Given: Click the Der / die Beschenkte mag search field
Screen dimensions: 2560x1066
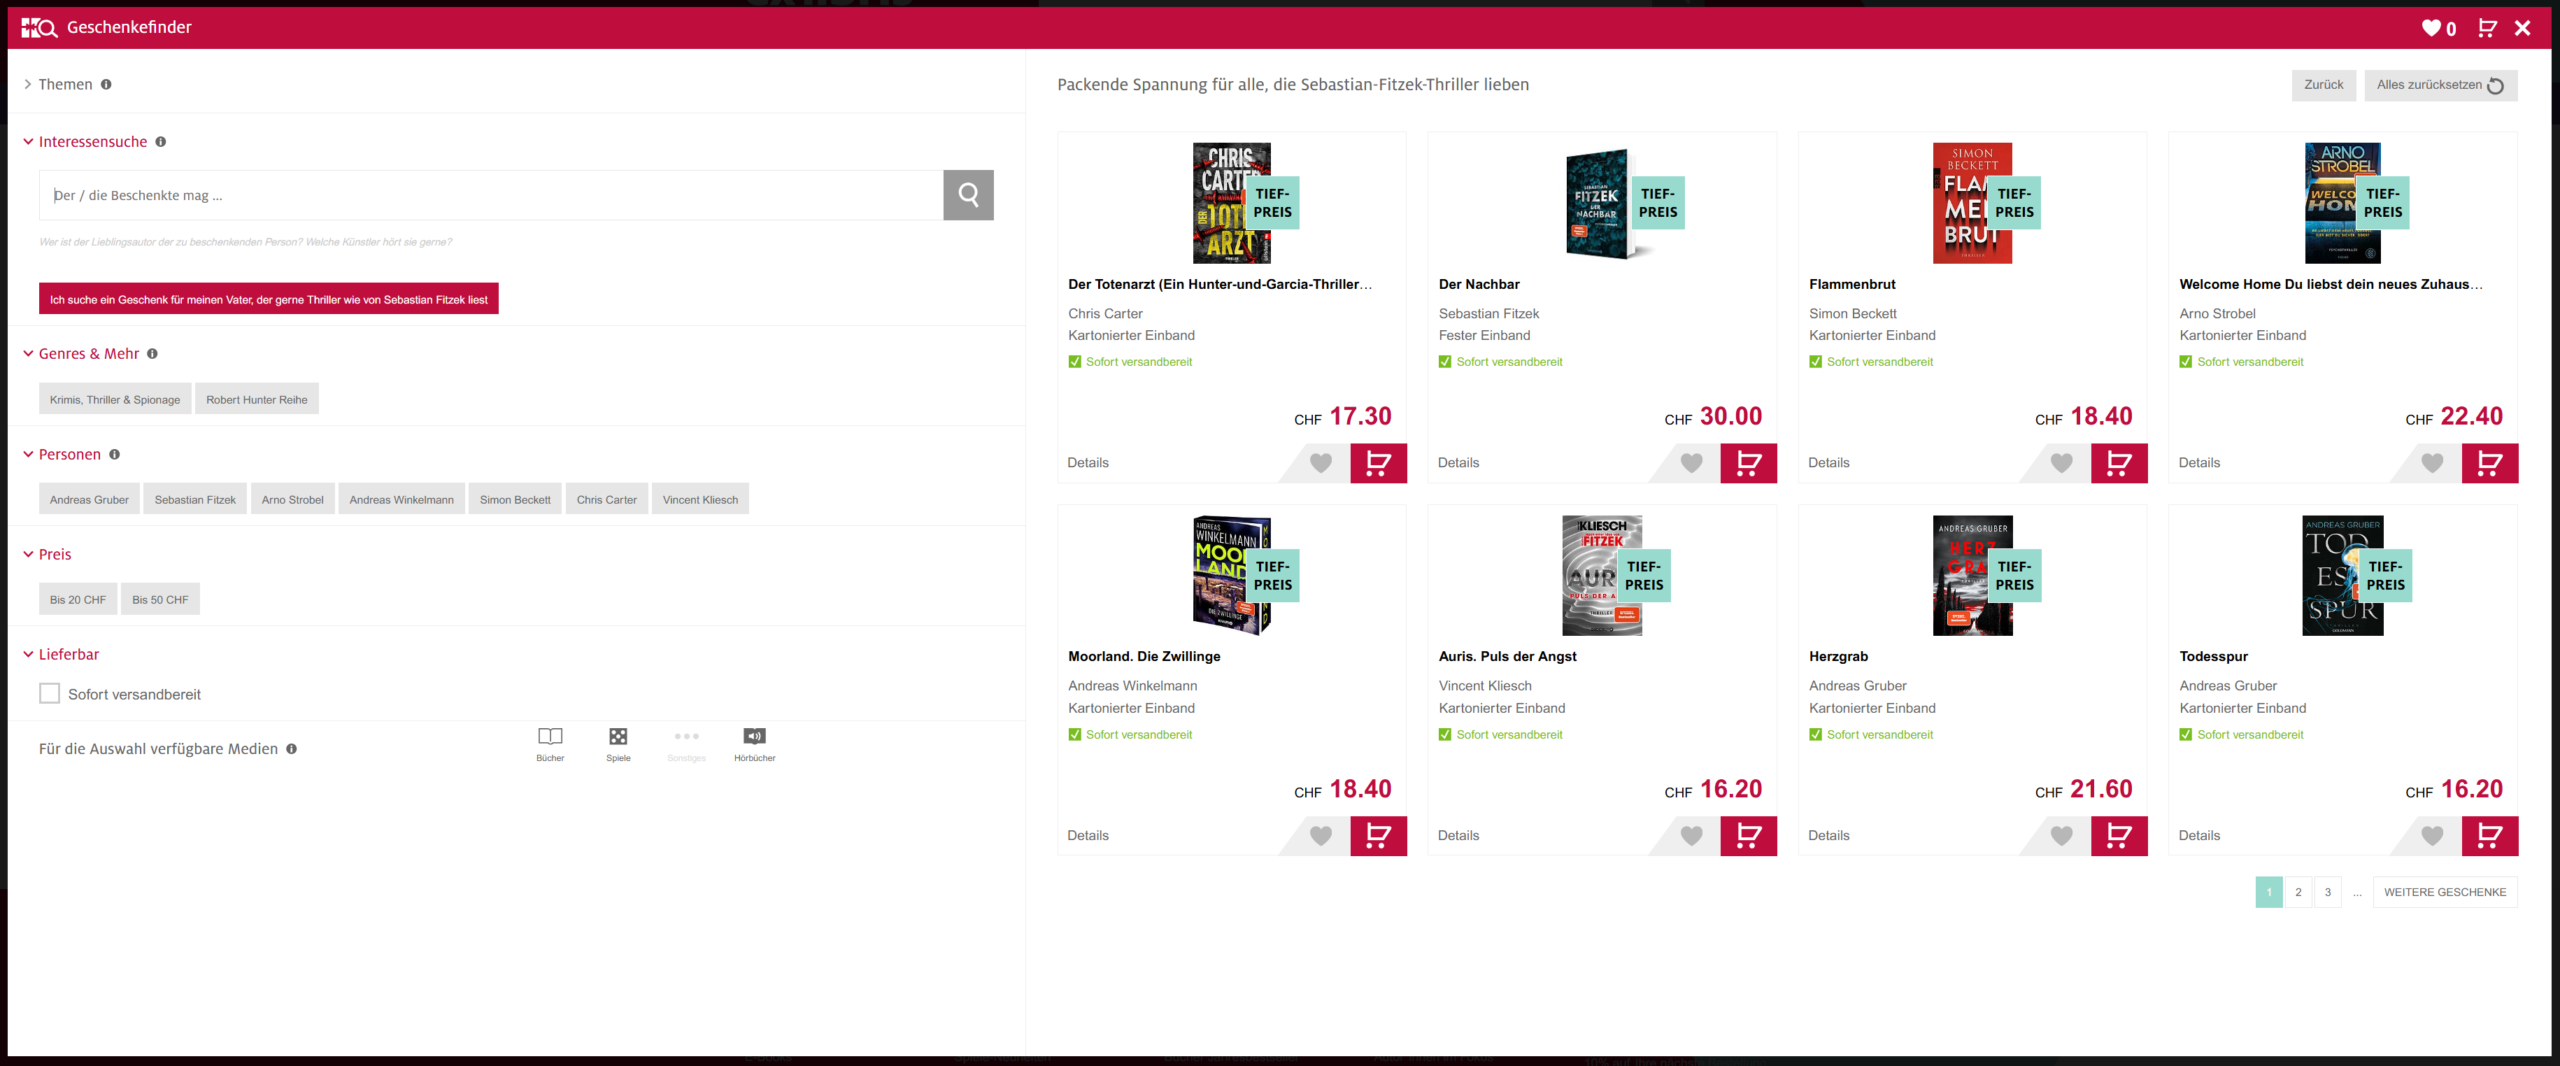Looking at the screenshot, I should click(x=491, y=195).
